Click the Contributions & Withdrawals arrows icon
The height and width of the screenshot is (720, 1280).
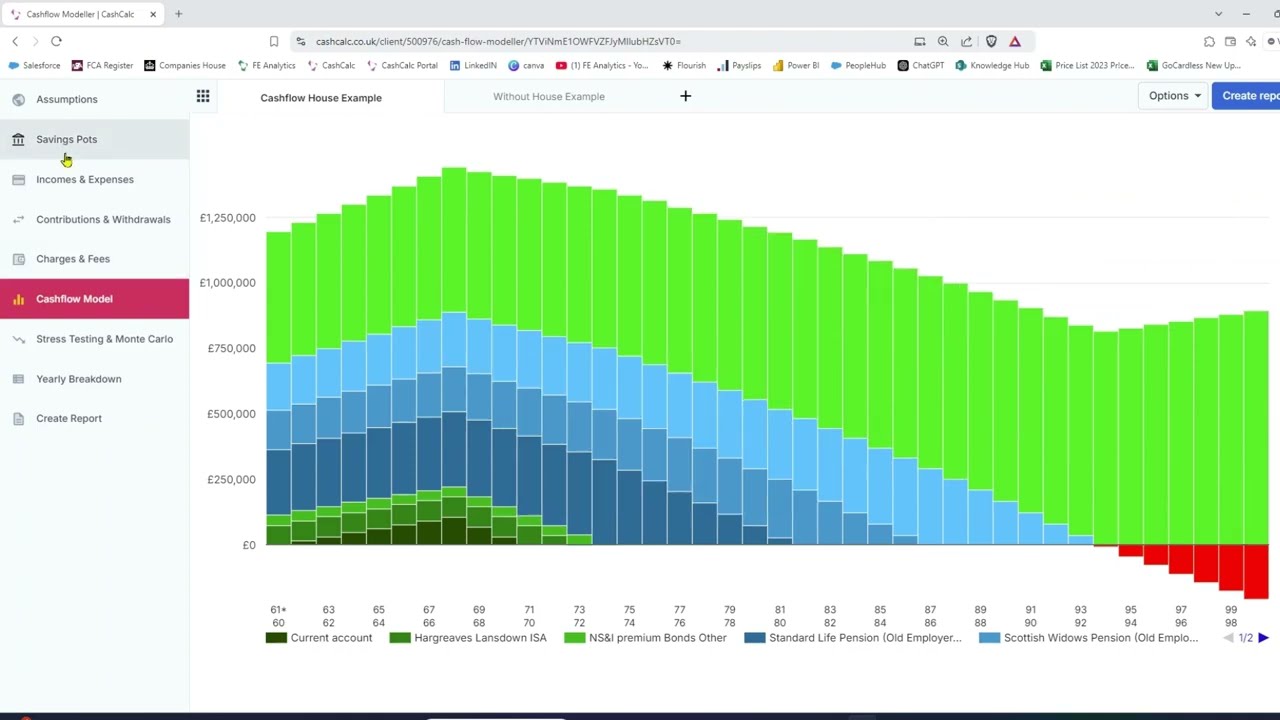pos(18,219)
